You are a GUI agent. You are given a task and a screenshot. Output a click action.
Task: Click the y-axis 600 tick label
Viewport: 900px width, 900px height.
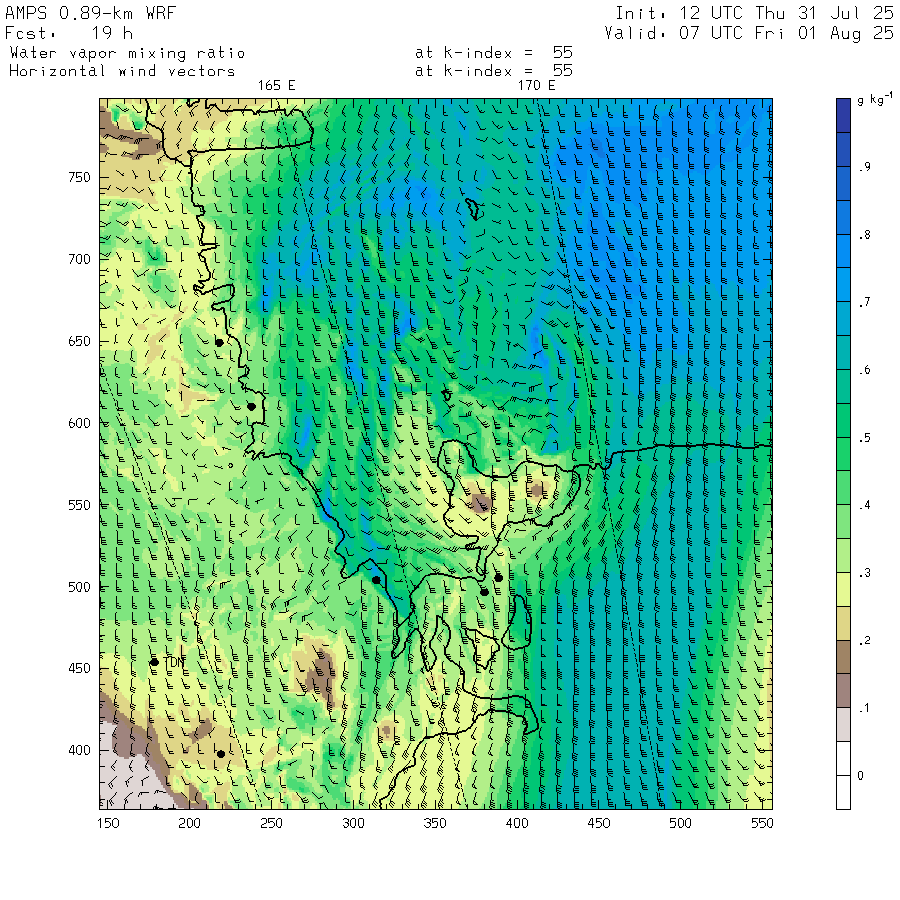tap(79, 423)
